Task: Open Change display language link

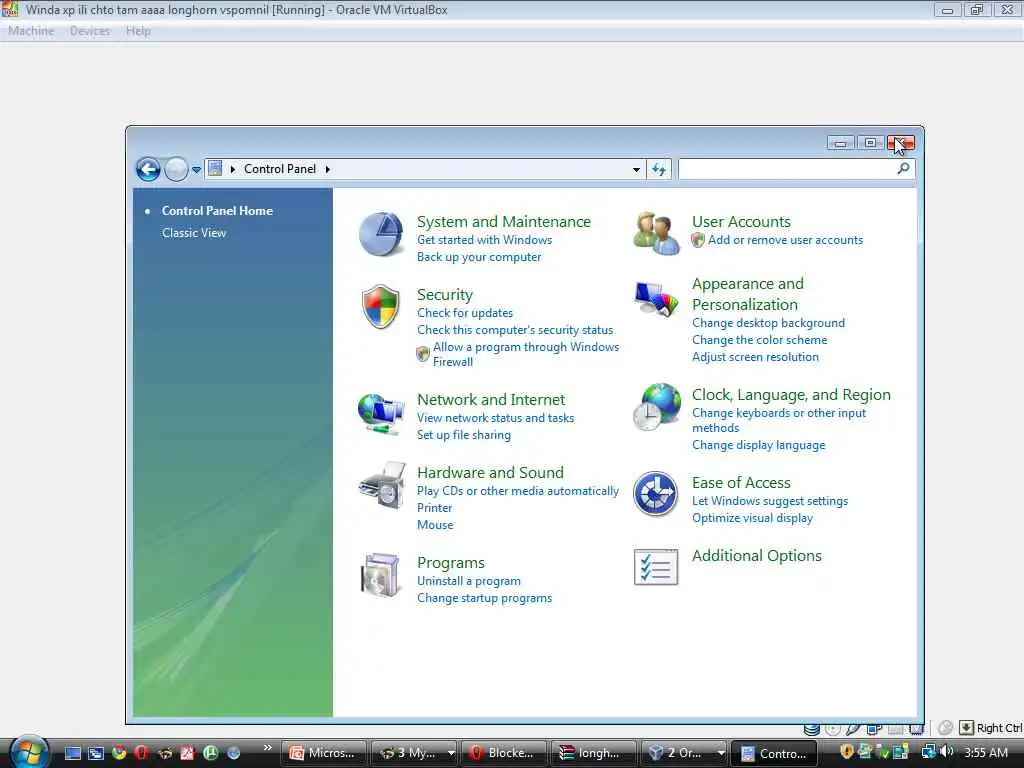Action: pos(759,445)
